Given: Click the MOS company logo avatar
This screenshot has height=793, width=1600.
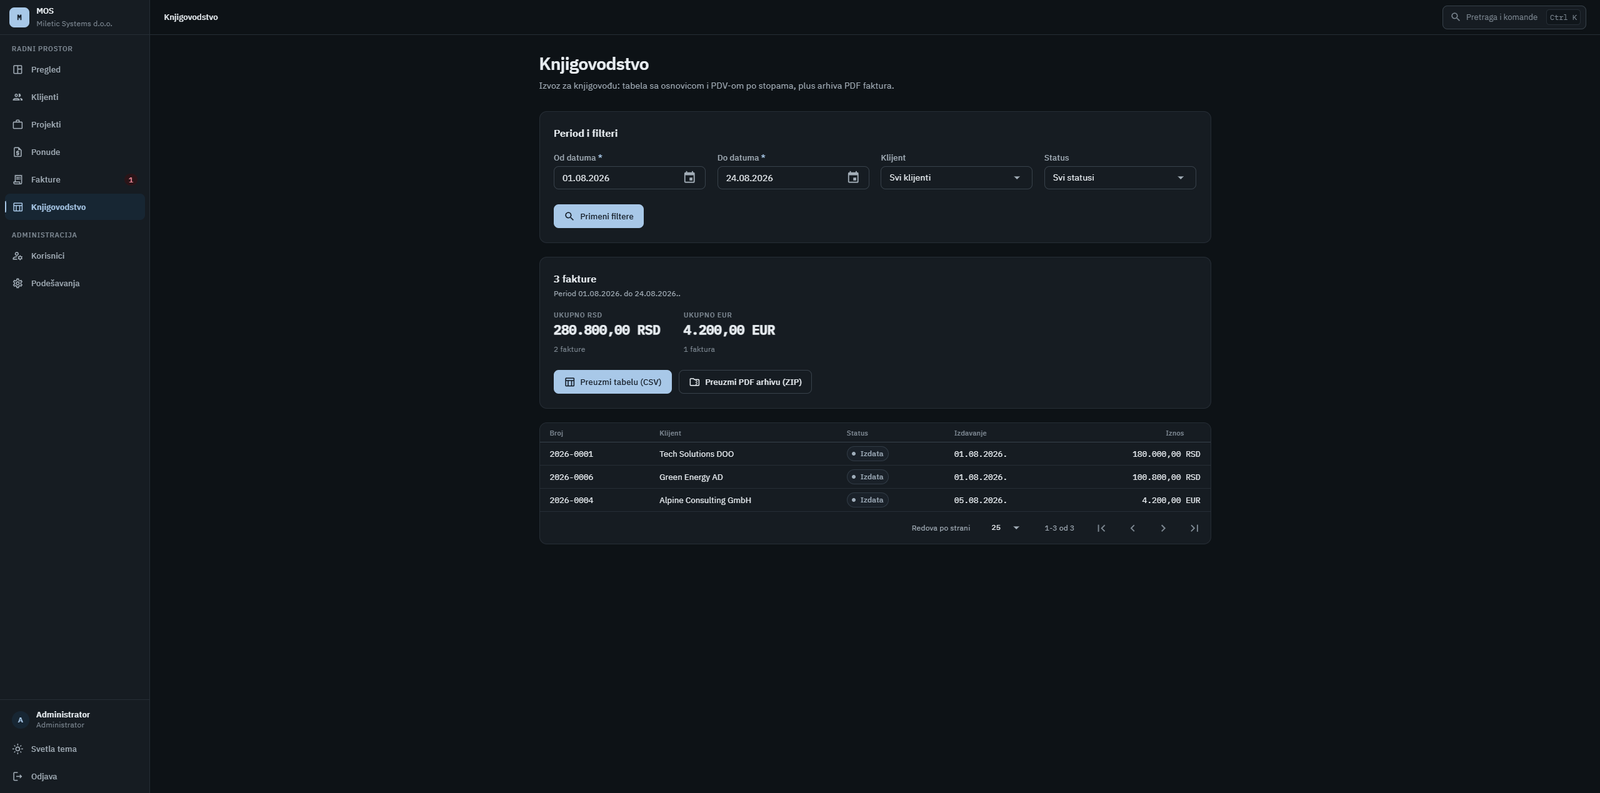Looking at the screenshot, I should pos(19,17).
